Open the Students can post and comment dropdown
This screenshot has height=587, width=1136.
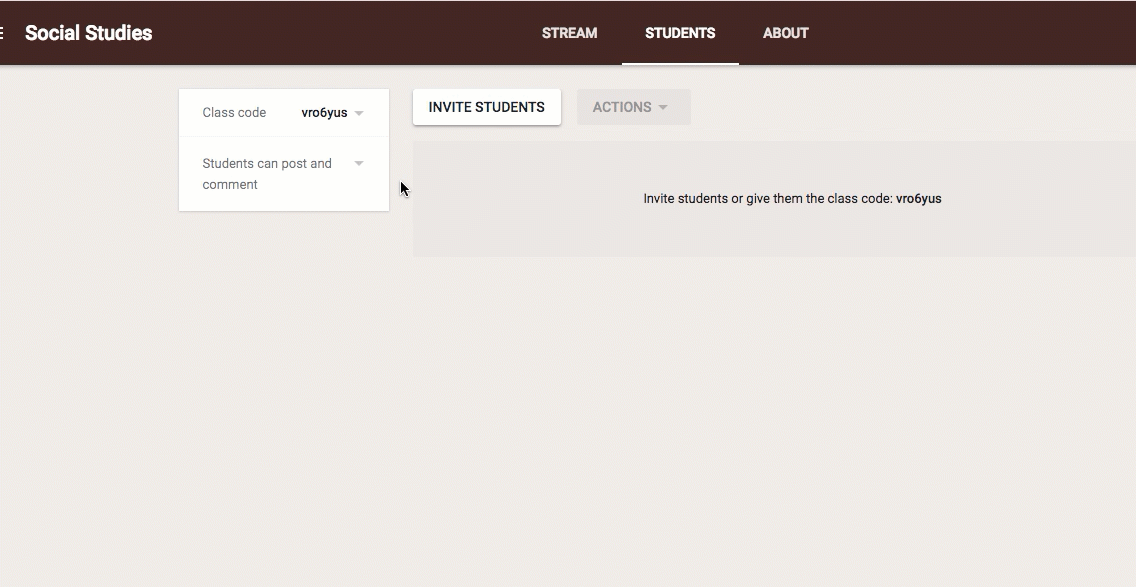coord(359,164)
